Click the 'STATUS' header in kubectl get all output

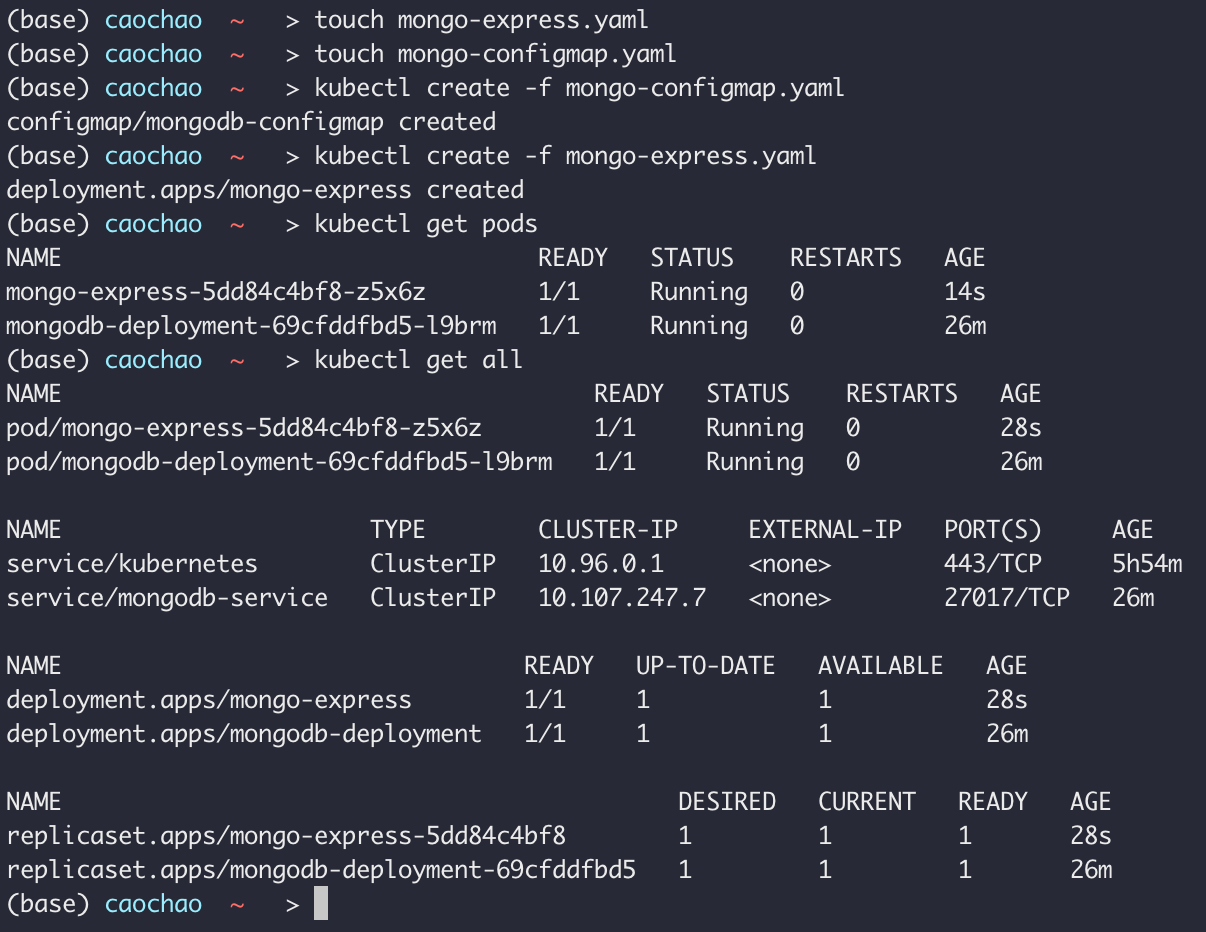click(x=748, y=394)
